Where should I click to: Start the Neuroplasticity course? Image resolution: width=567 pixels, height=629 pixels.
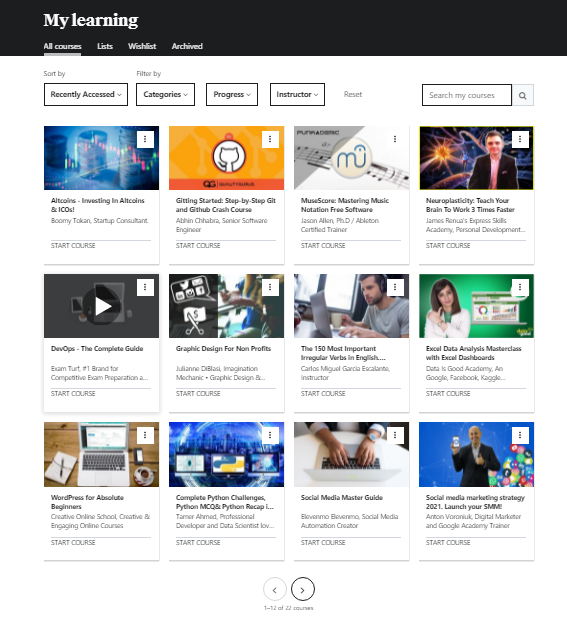[448, 246]
